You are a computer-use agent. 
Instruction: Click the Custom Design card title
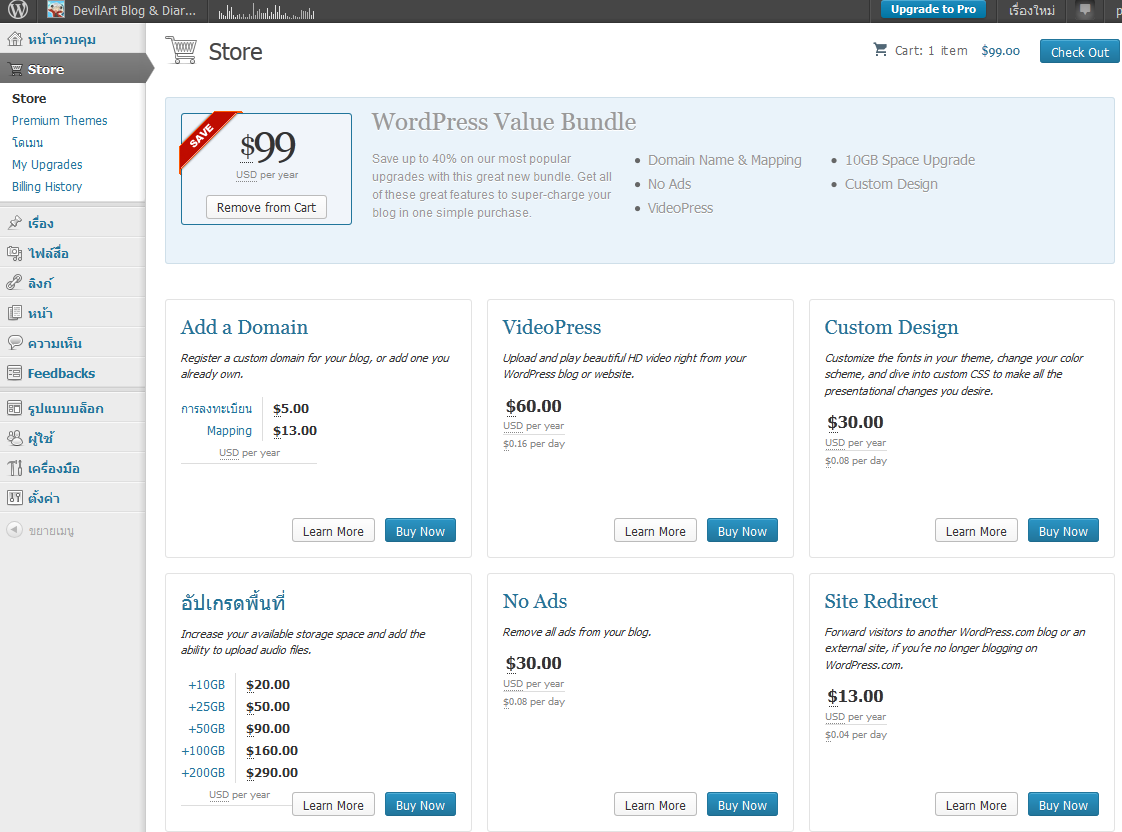pyautogui.click(x=891, y=327)
